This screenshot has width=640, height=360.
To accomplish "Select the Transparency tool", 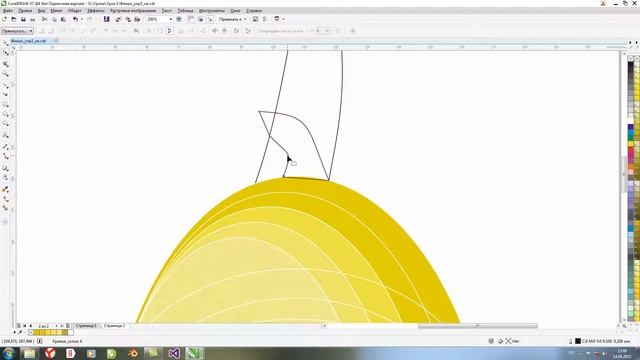I will (x=5, y=178).
